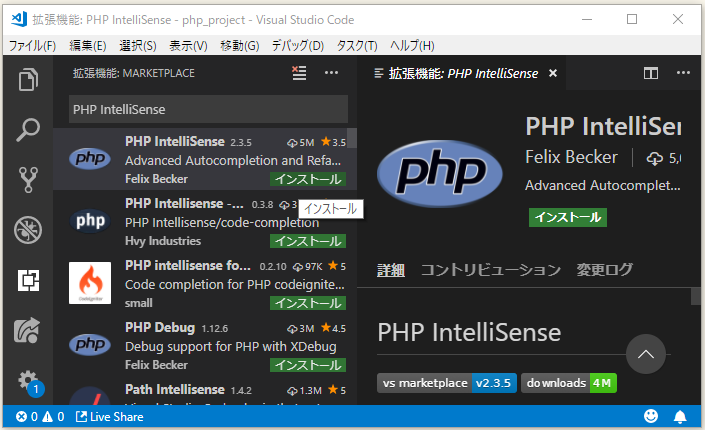Show errors and warnings count in status bar
705x430 pixels.
tap(40, 417)
